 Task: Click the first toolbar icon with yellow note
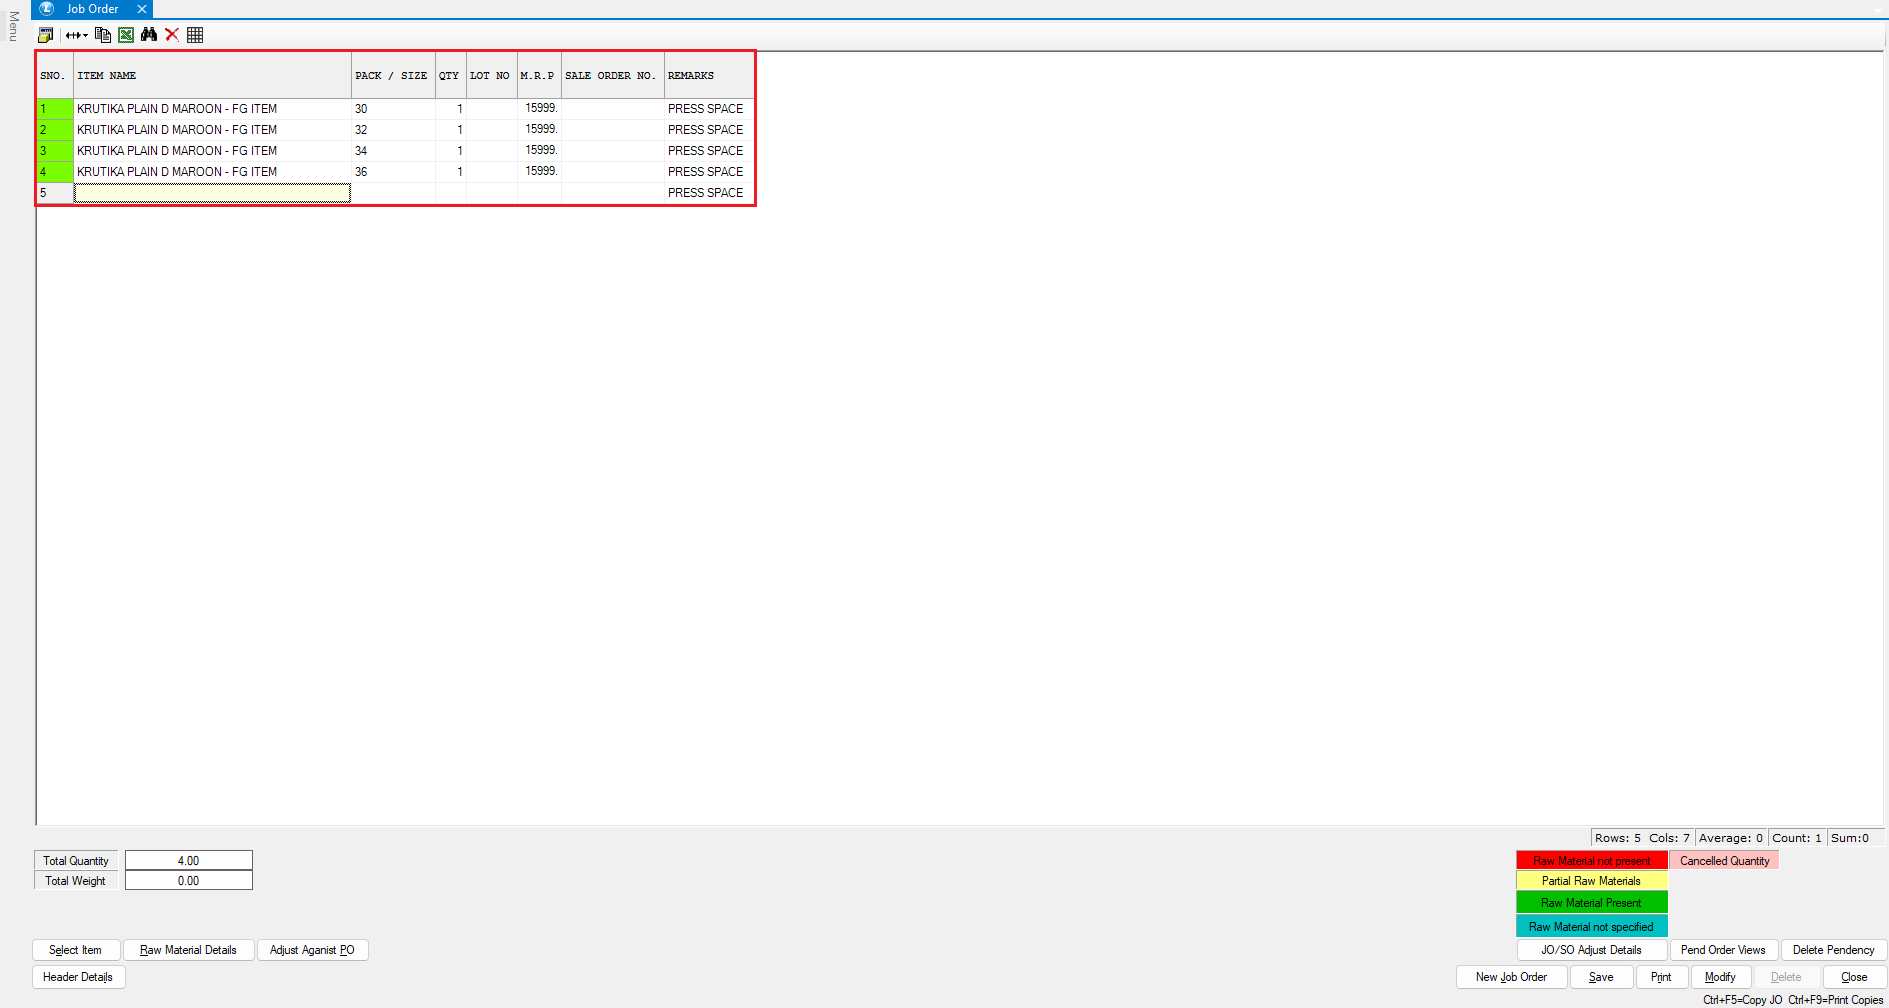[x=45, y=35]
